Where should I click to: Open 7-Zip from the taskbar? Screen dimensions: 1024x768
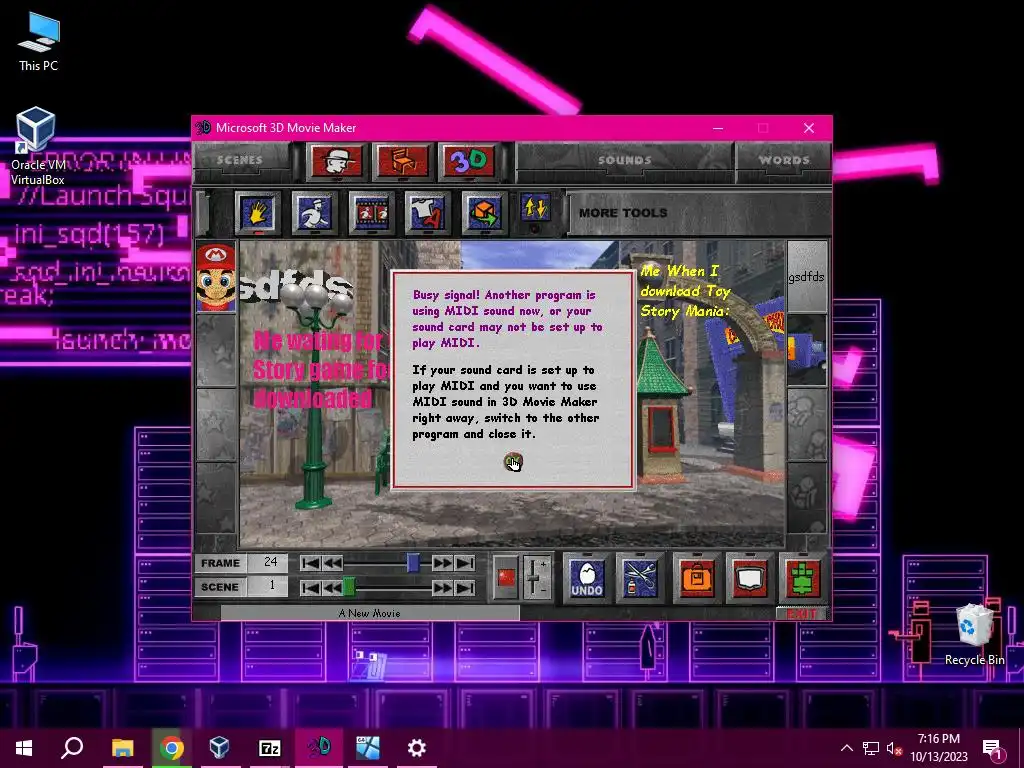269,748
